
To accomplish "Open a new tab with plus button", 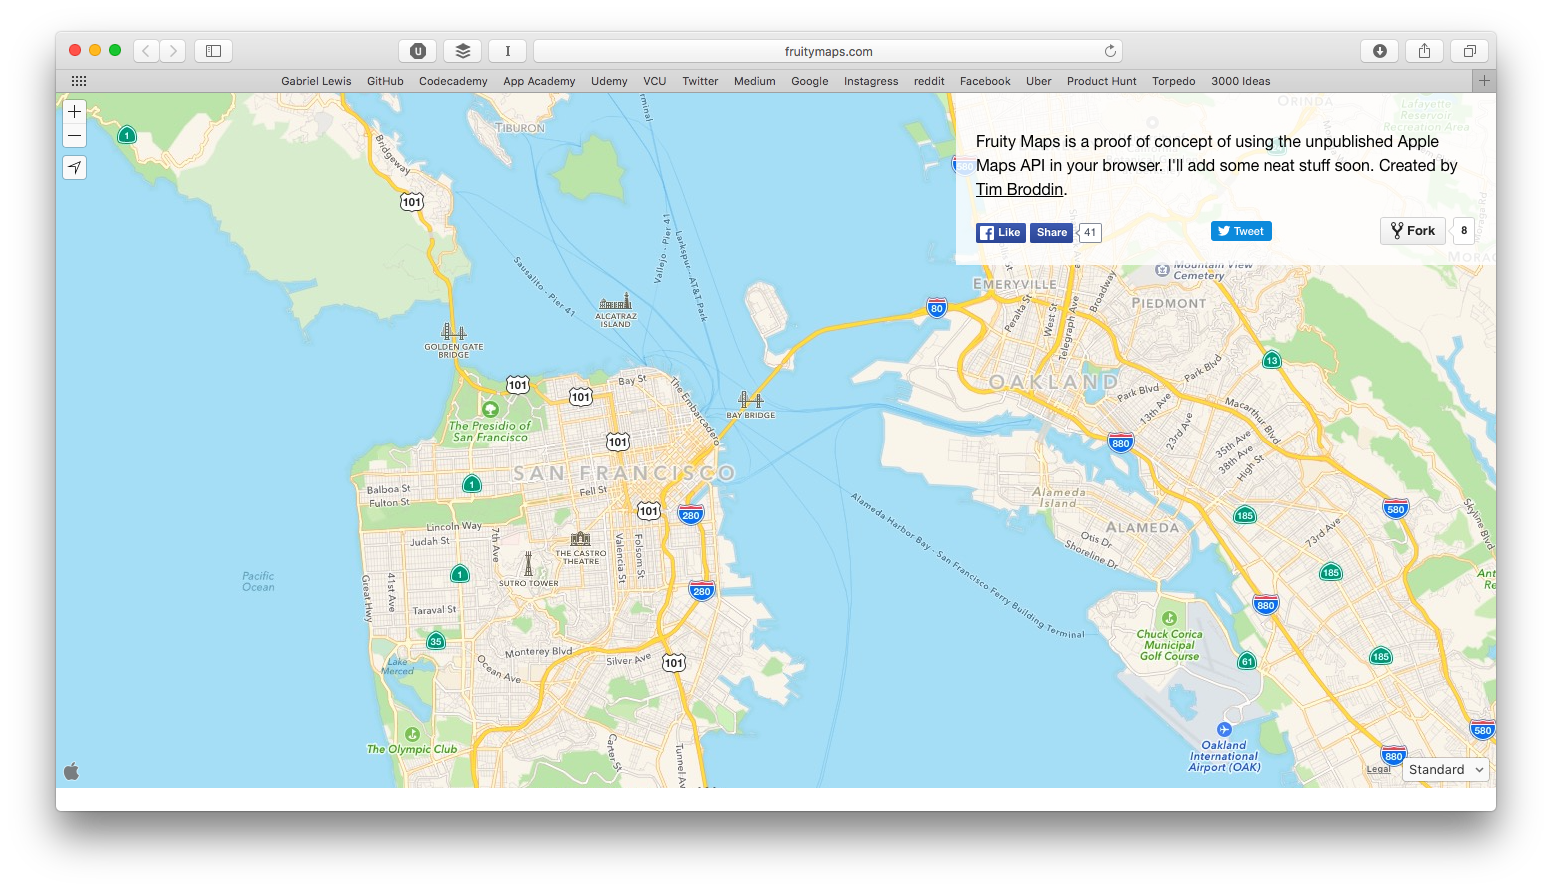I will (x=1485, y=81).
